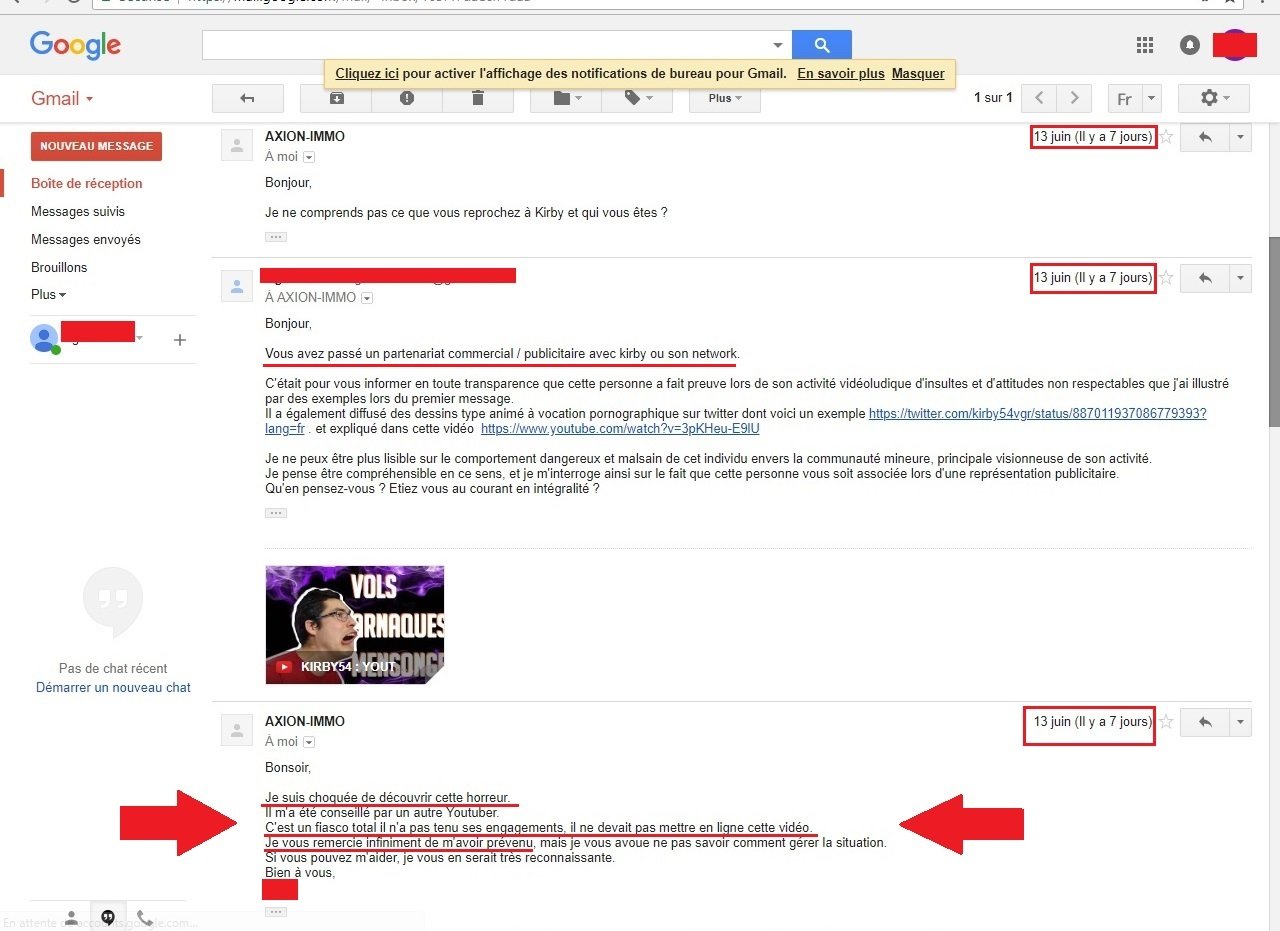Open the notifications bell
This screenshot has height=931, width=1280.
click(1189, 45)
